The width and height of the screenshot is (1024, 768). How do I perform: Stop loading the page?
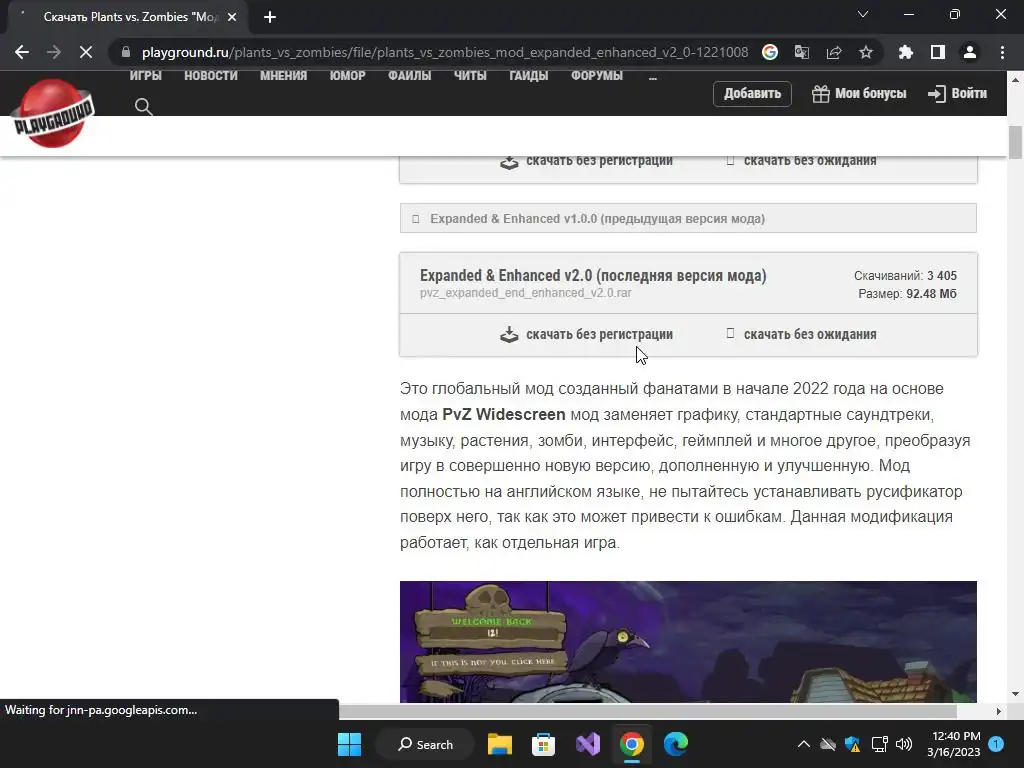[86, 52]
